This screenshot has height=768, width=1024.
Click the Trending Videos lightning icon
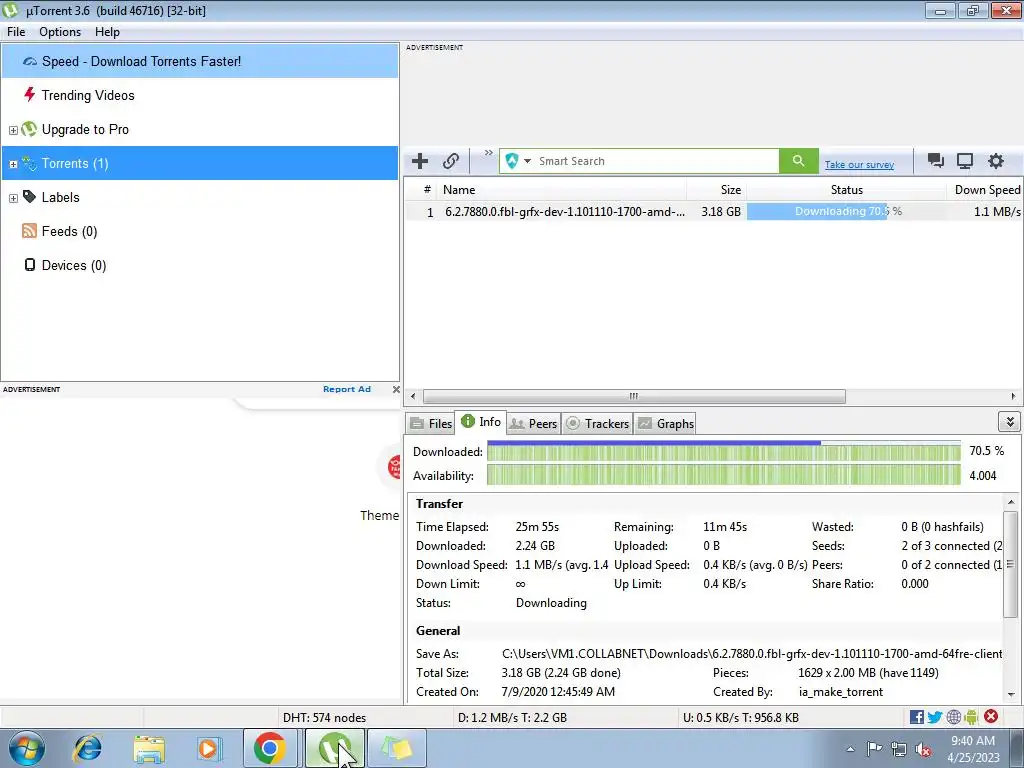pos(29,95)
